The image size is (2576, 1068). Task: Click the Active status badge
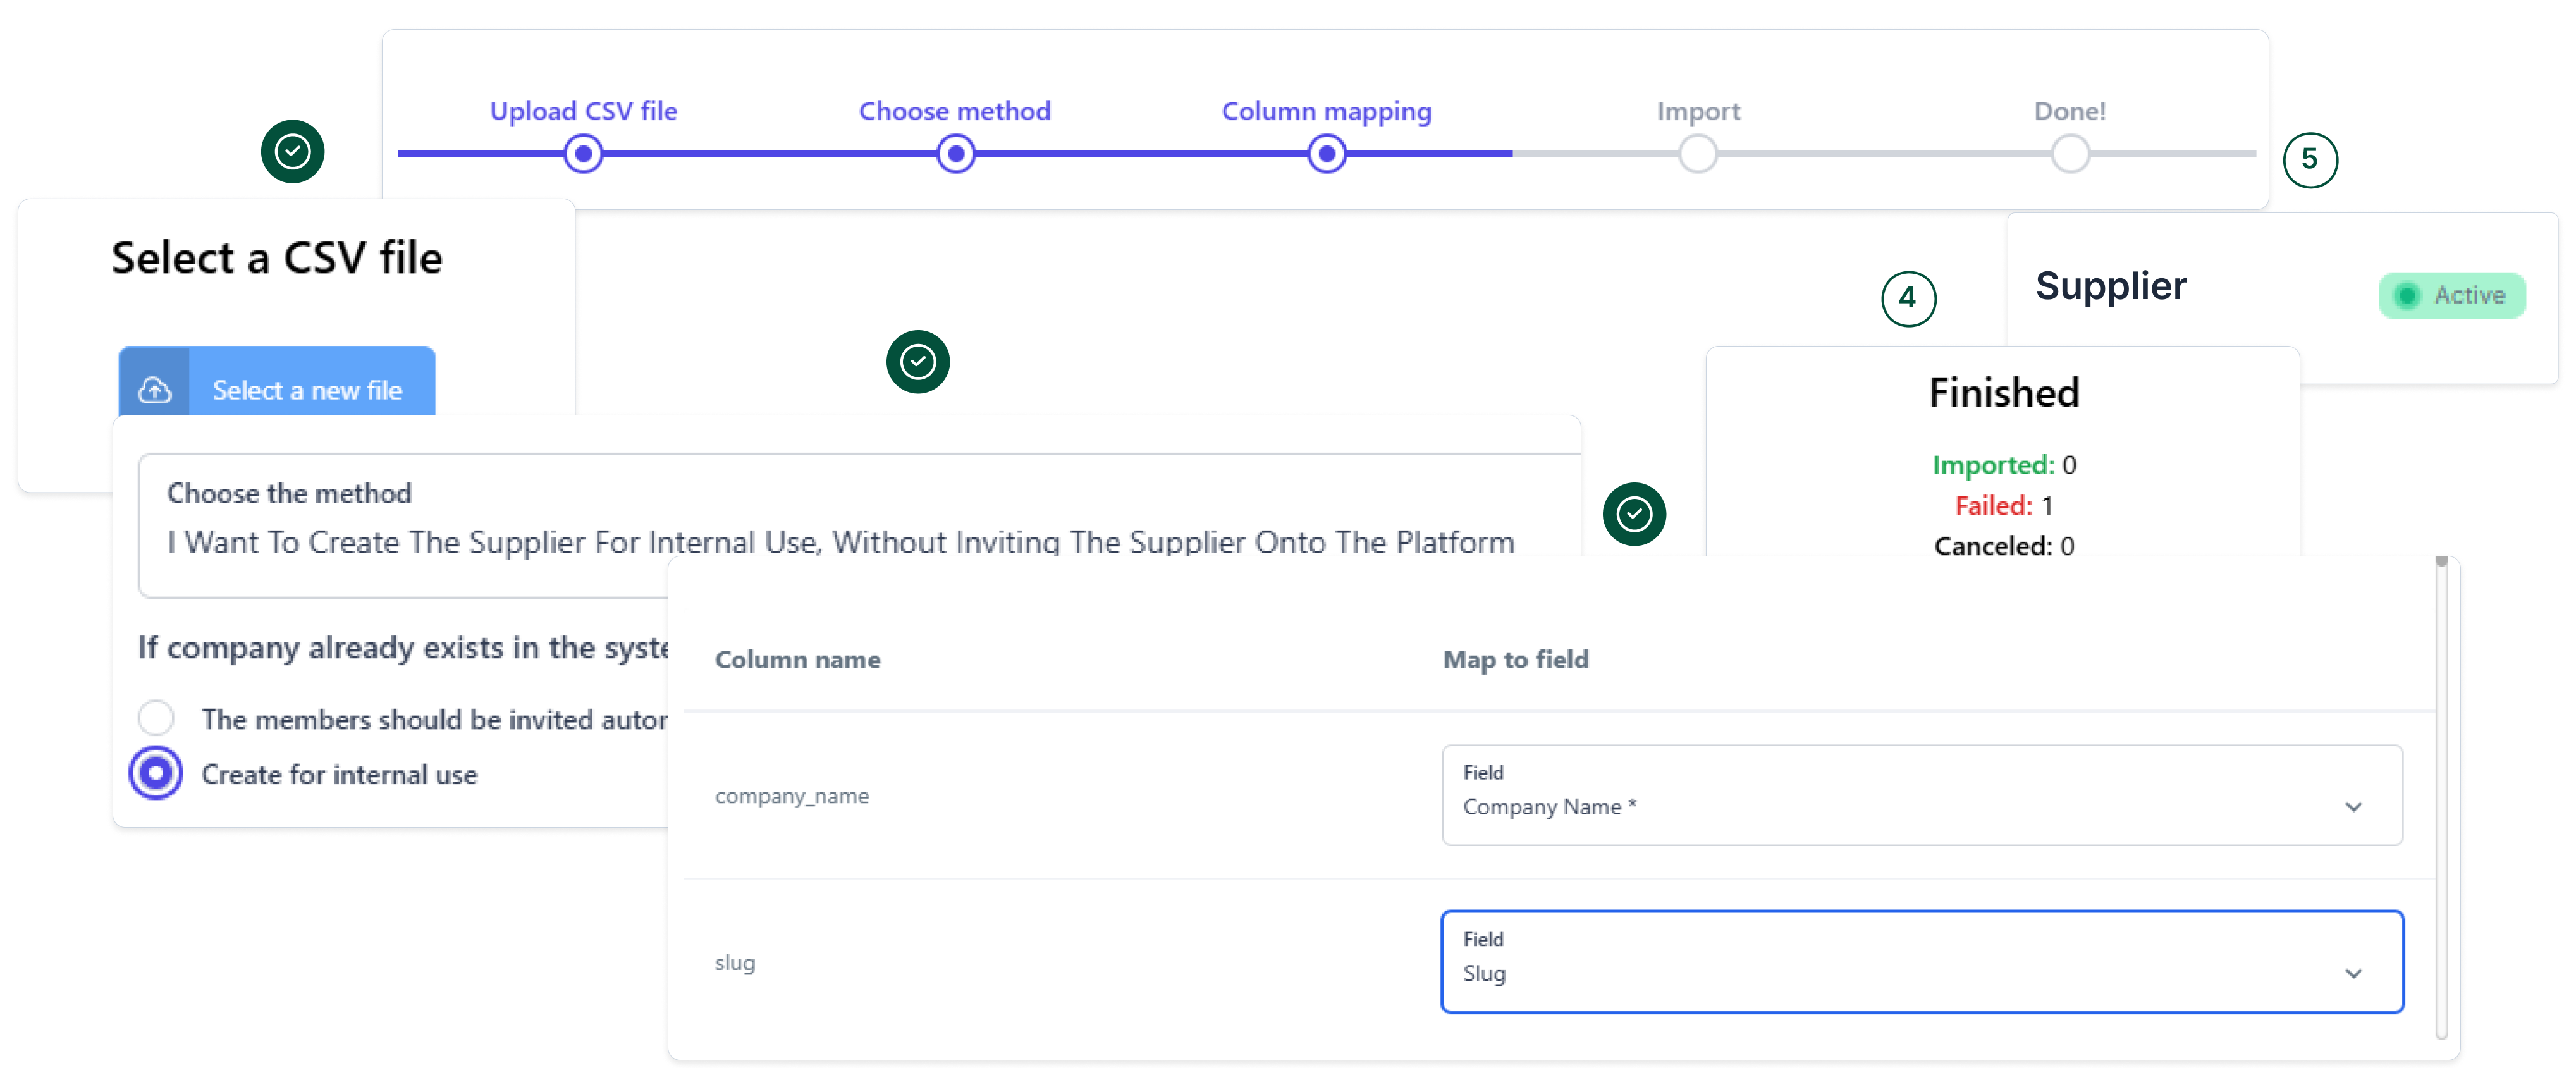(x=2452, y=295)
